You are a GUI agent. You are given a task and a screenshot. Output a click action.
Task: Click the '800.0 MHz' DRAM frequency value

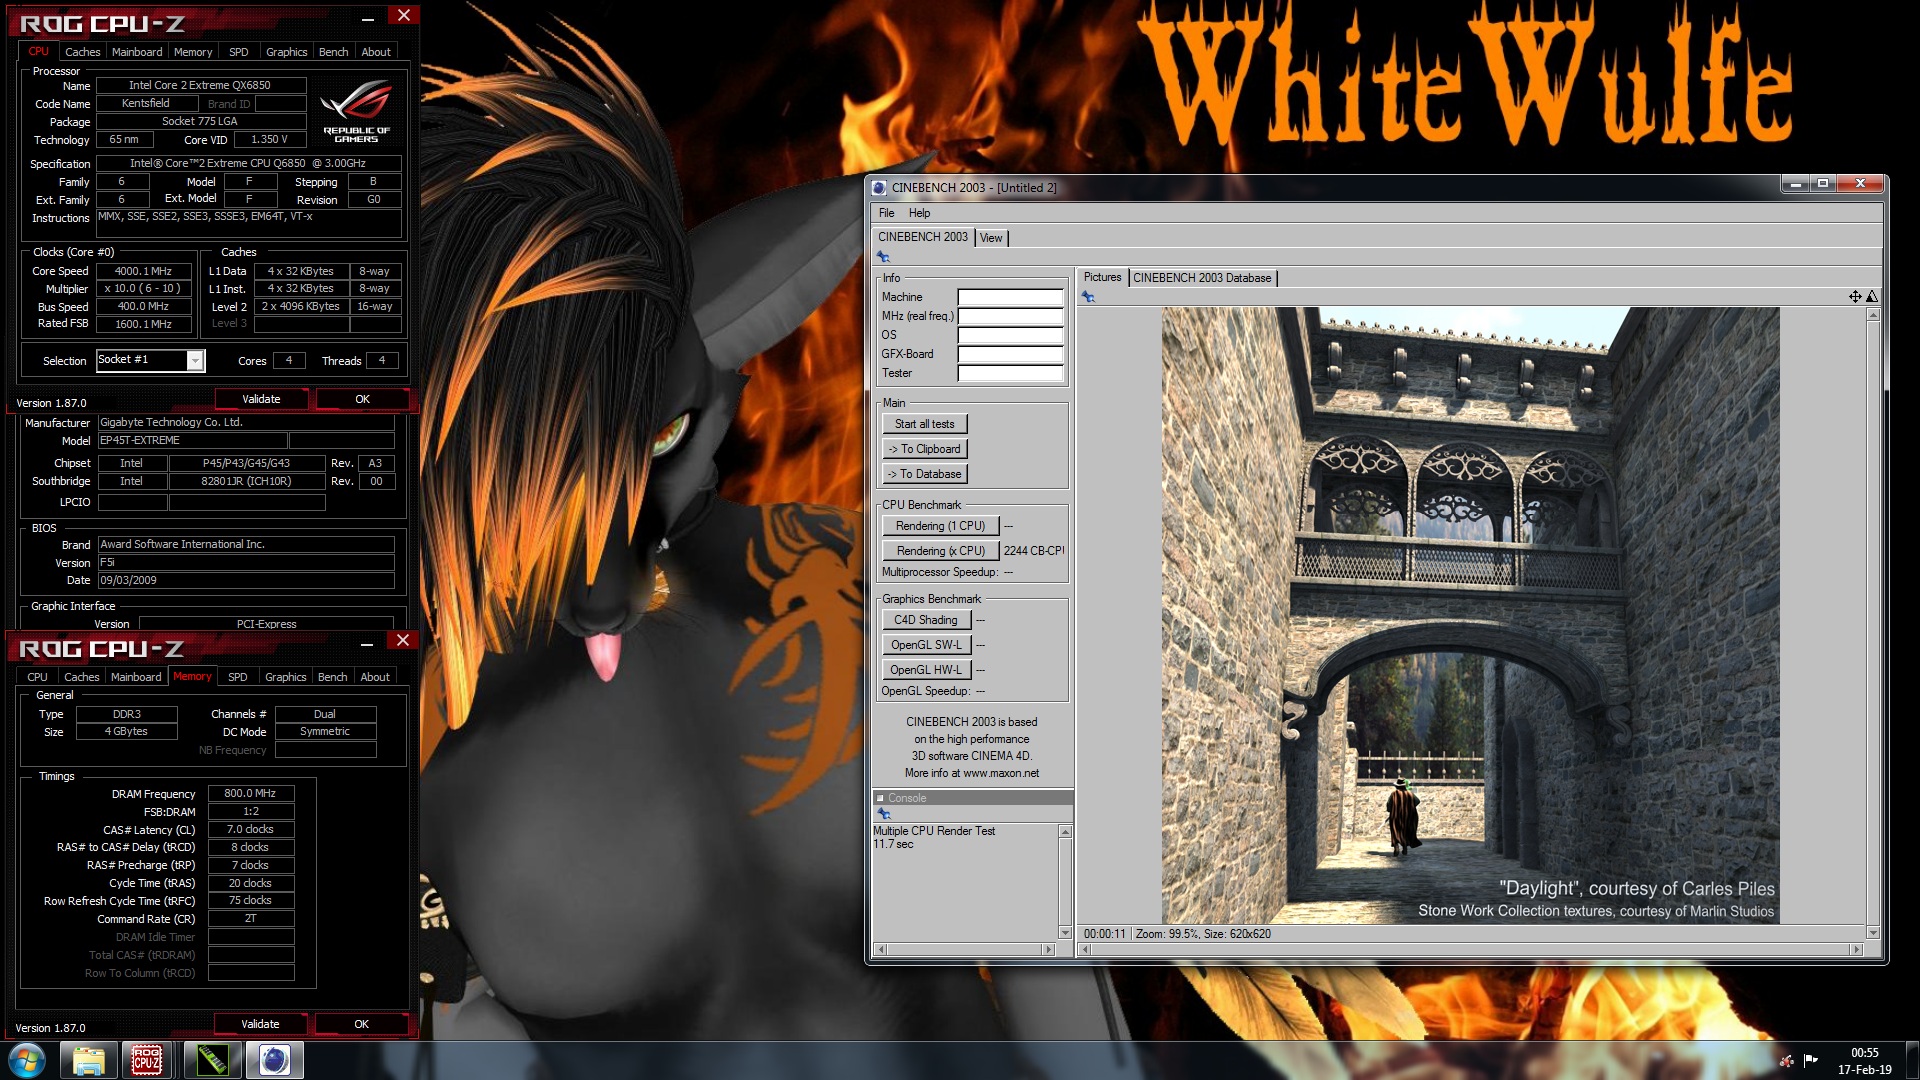(x=250, y=793)
